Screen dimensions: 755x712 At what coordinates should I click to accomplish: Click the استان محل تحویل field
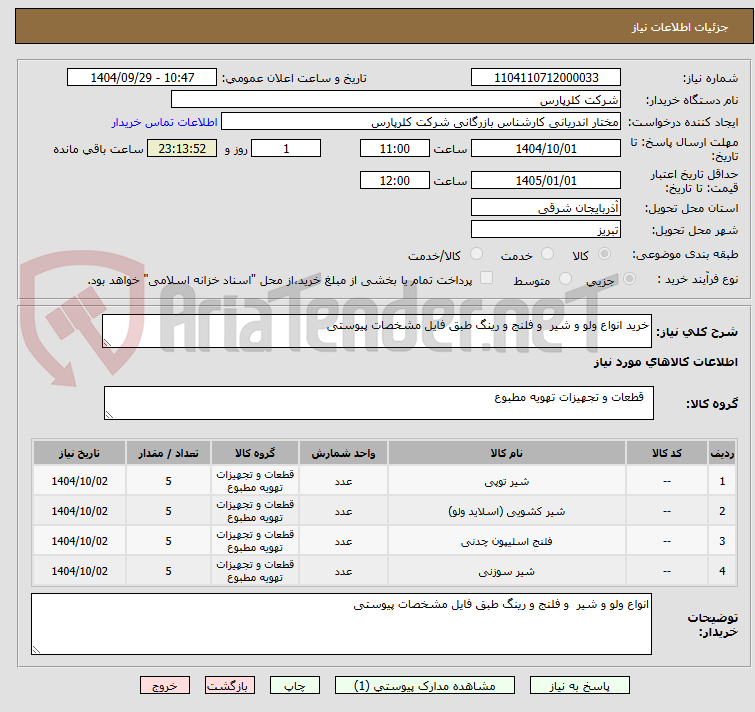click(x=546, y=207)
